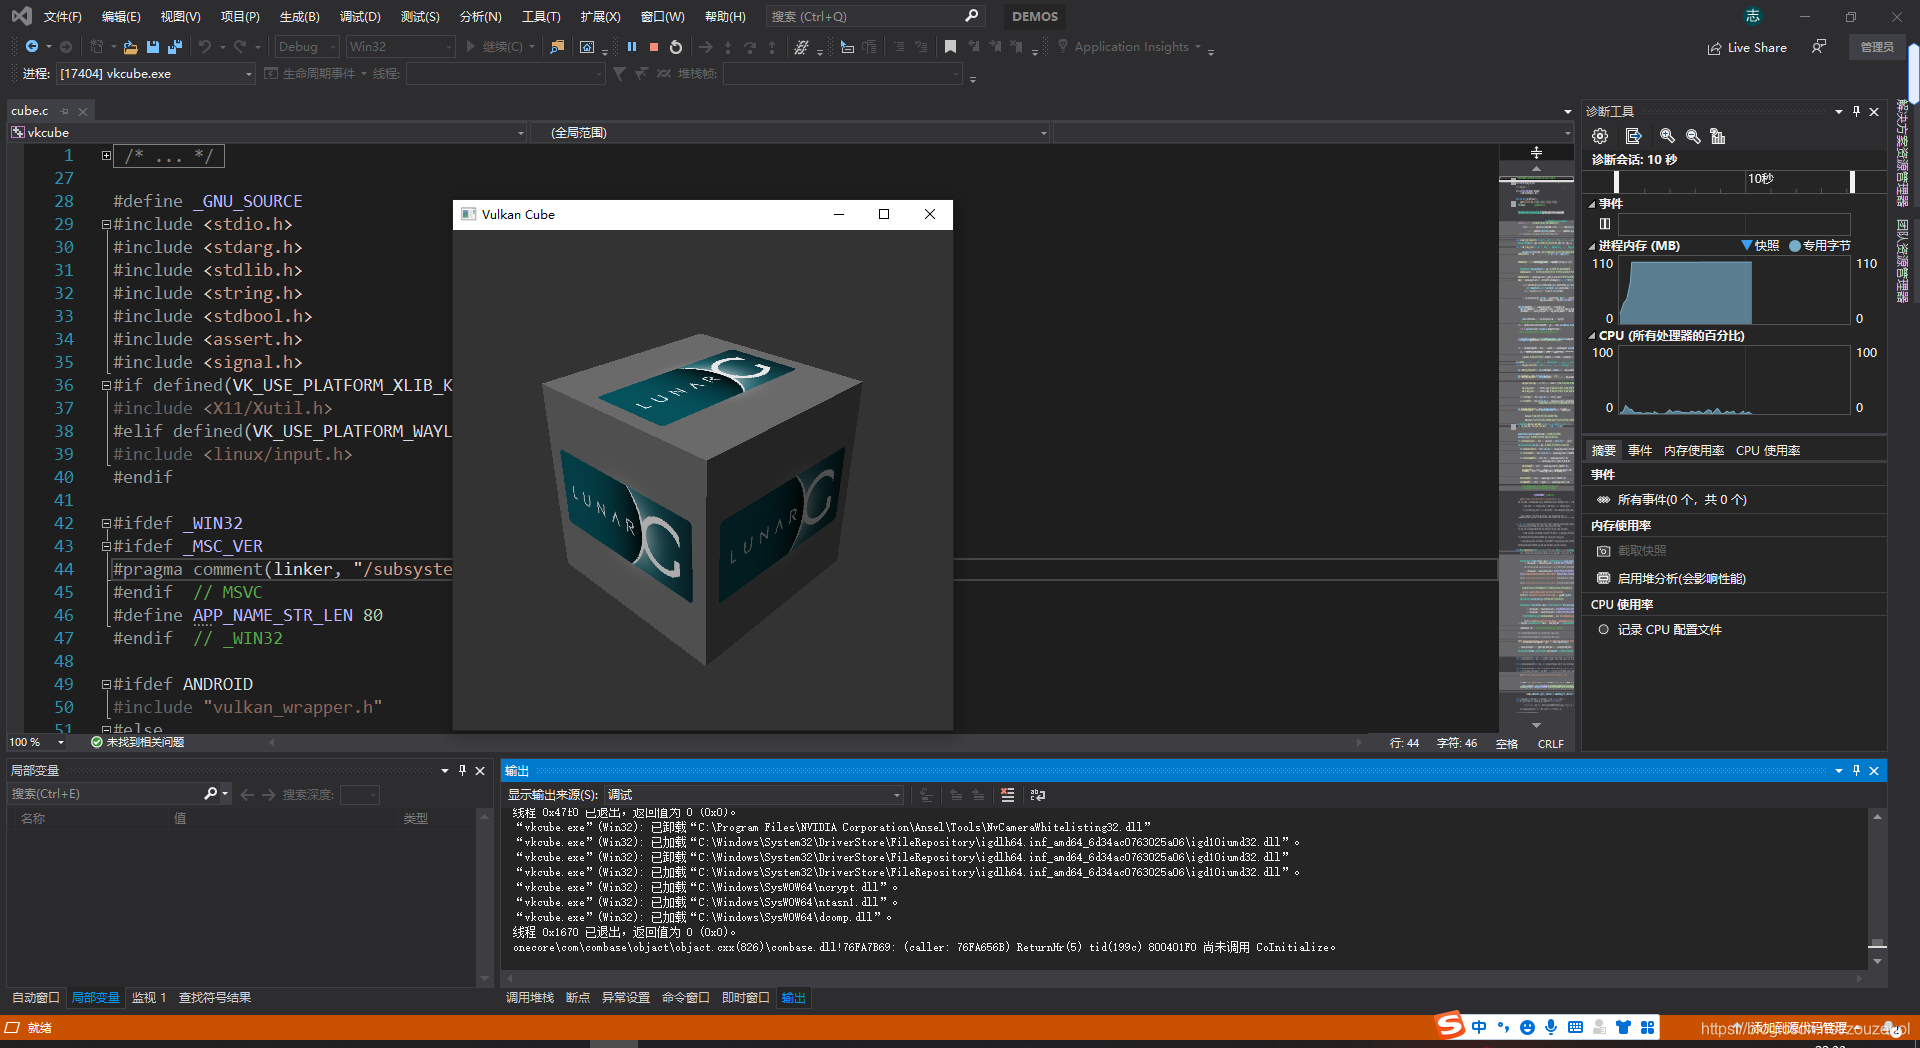
Task: Switch to the 自动窗口 tab
Action: point(36,998)
